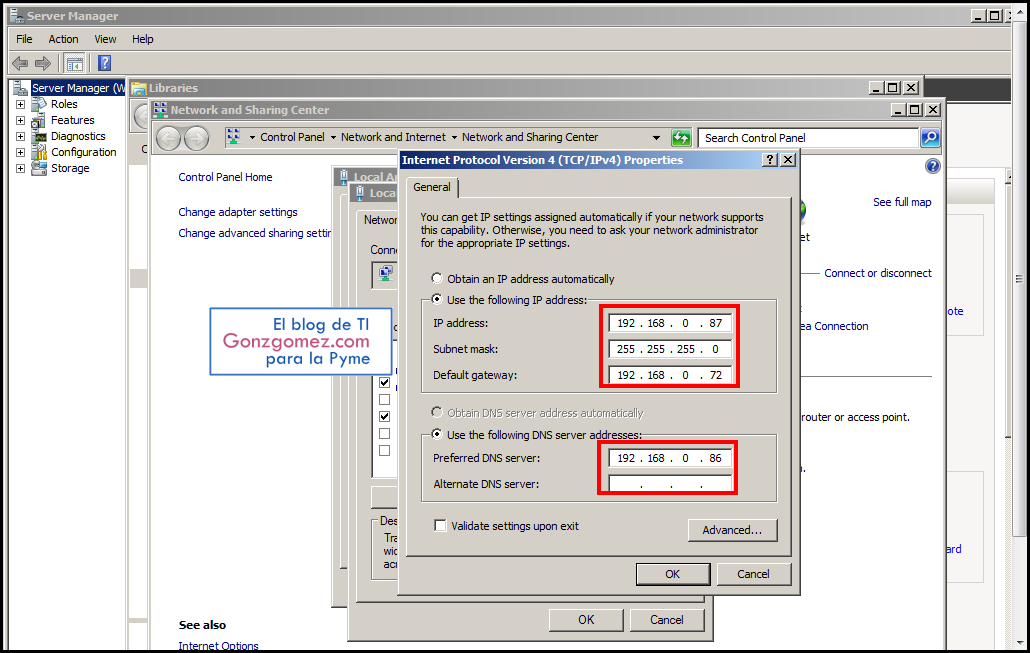Click the See full map link

tap(902, 202)
